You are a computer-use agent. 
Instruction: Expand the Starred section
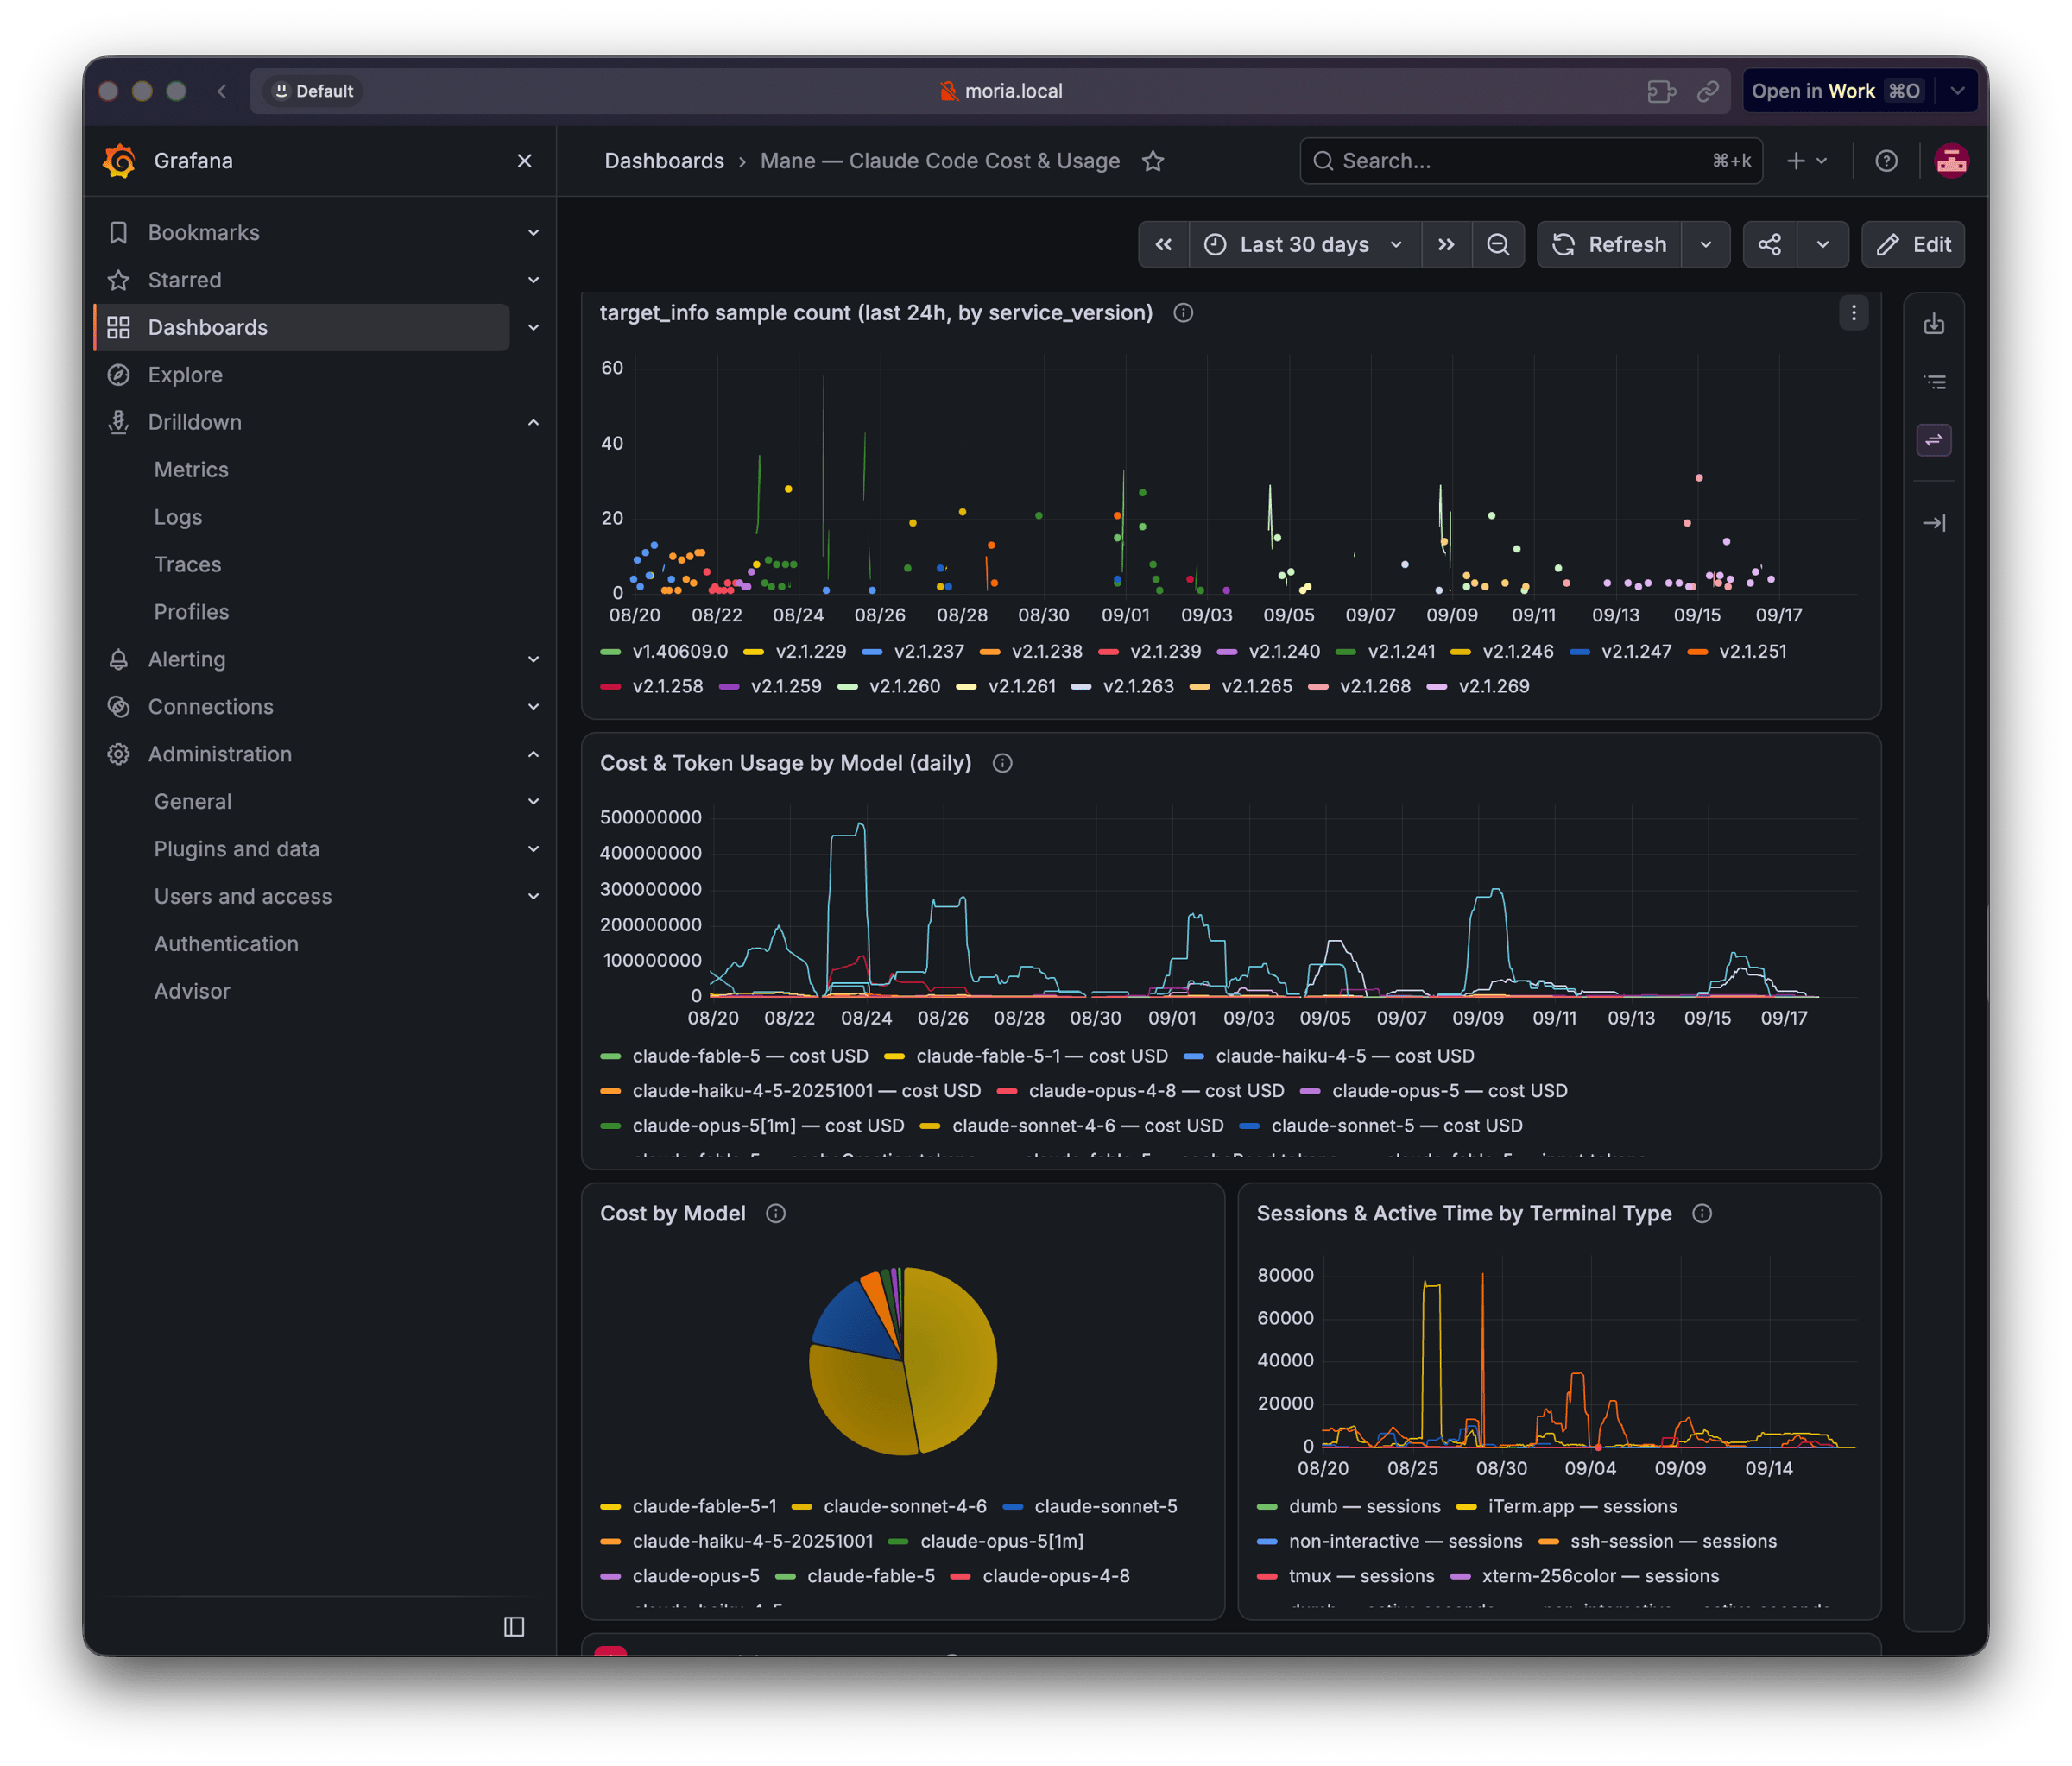pos(533,280)
